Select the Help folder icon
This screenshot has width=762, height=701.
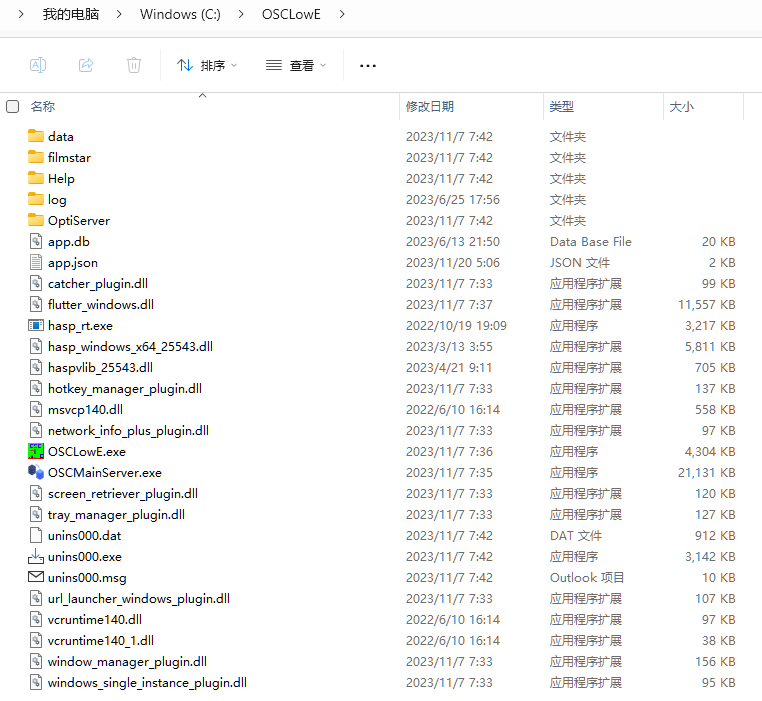(36, 177)
